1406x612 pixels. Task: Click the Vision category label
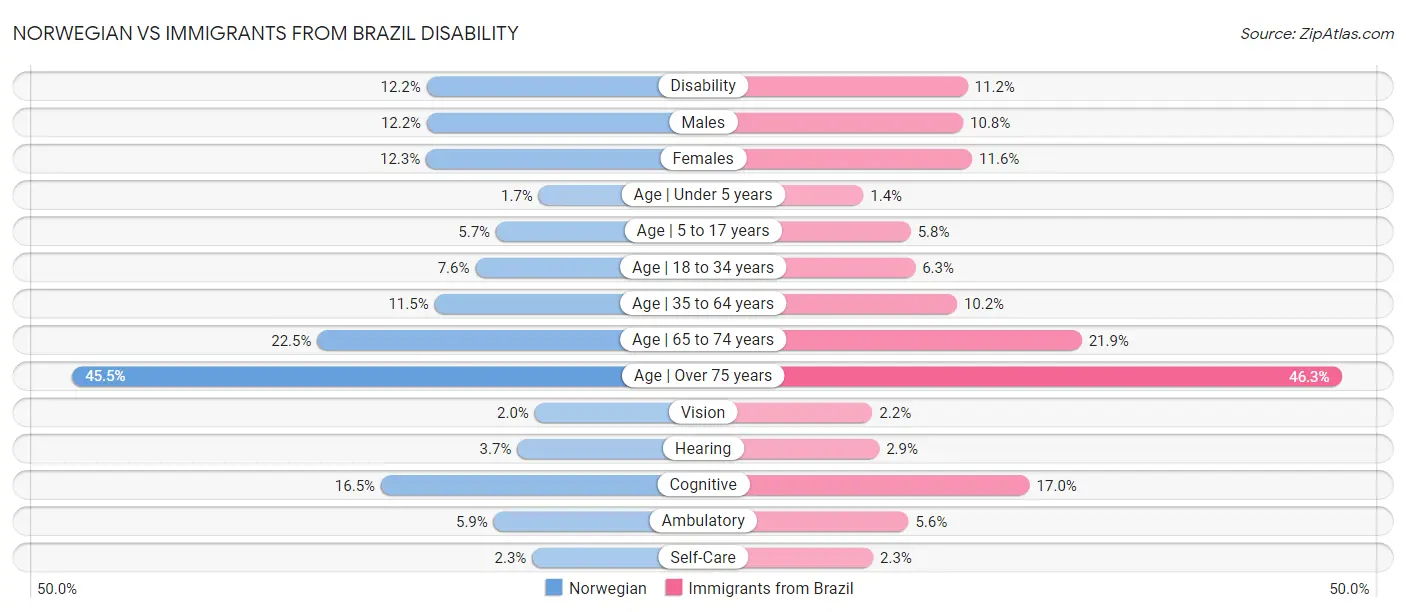tap(703, 412)
